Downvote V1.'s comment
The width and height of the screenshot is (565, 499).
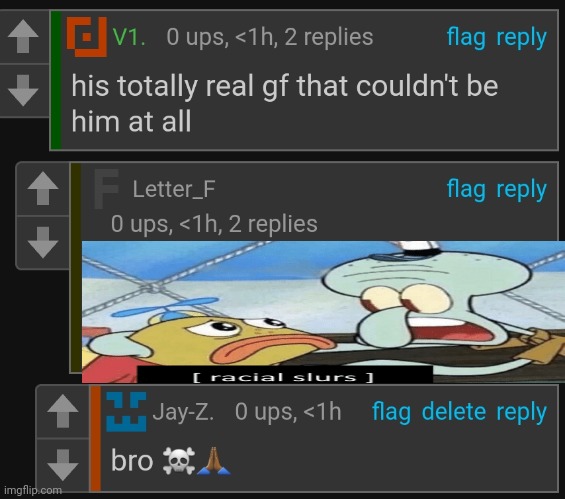coord(24,90)
